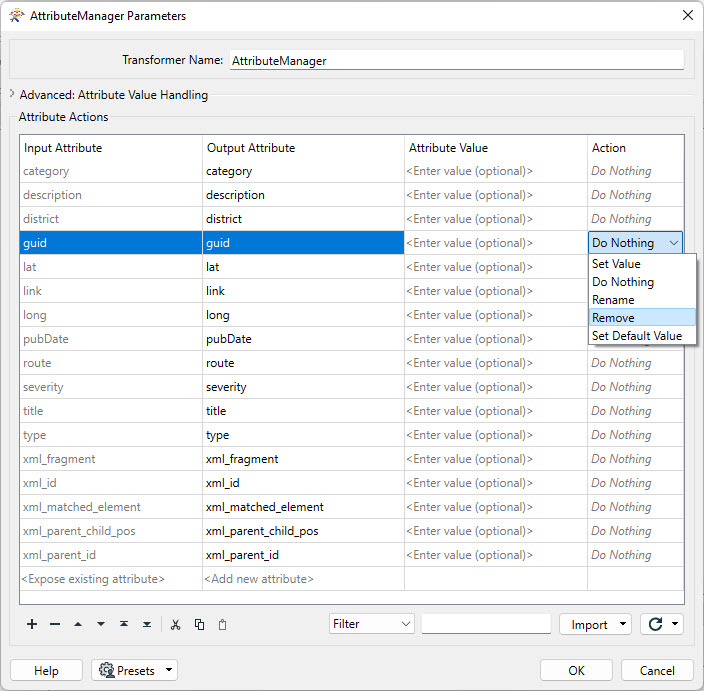Click guid output attribute cell
Viewport: 704px width, 691px height.
click(x=303, y=243)
